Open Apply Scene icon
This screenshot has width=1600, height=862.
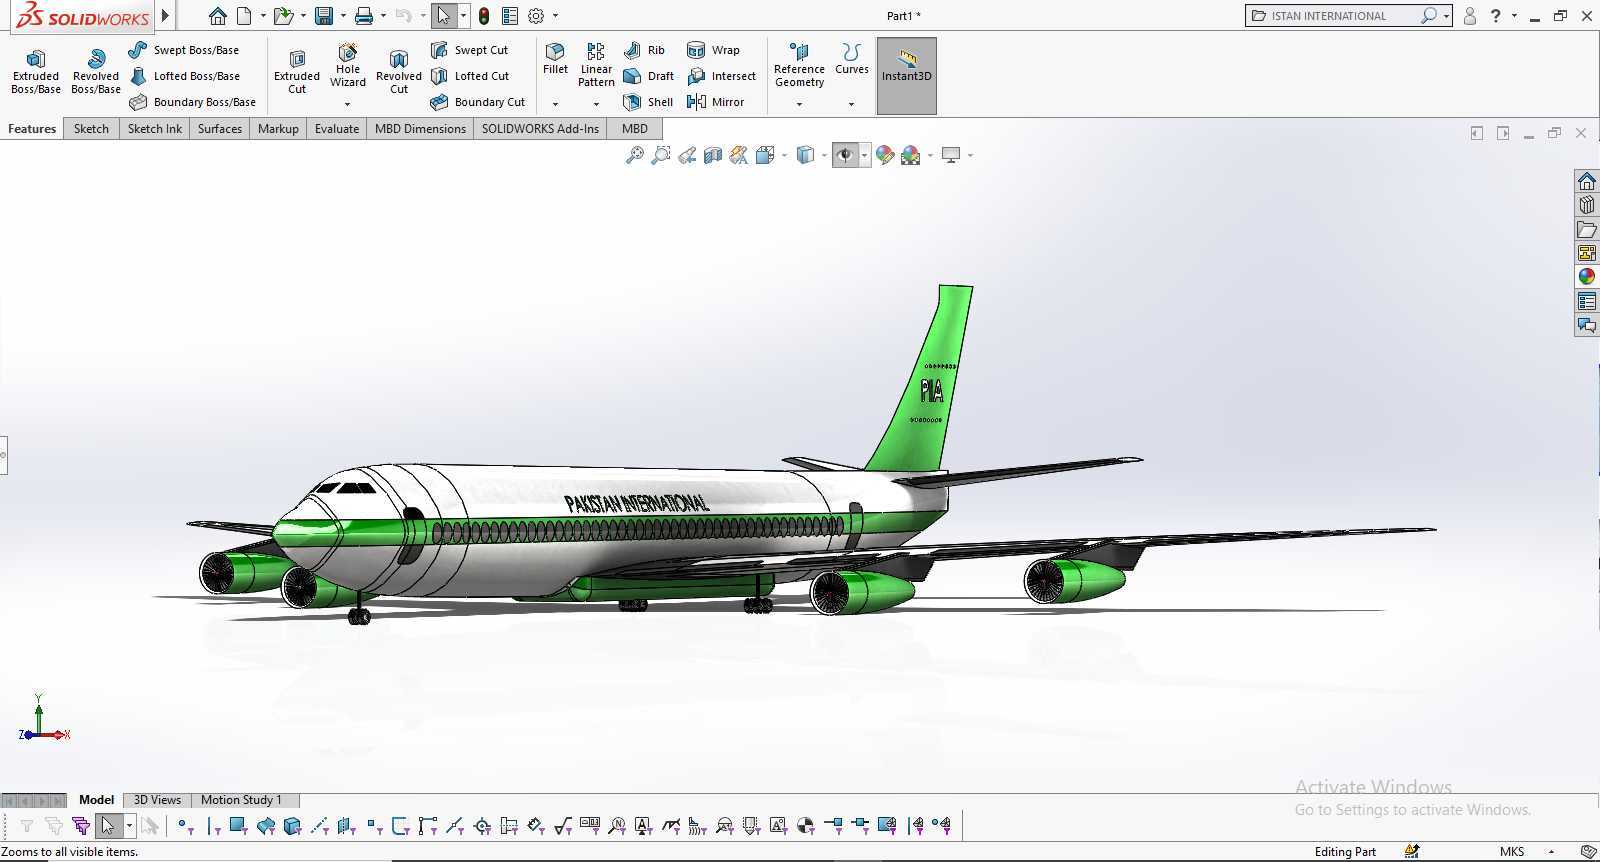(910, 155)
